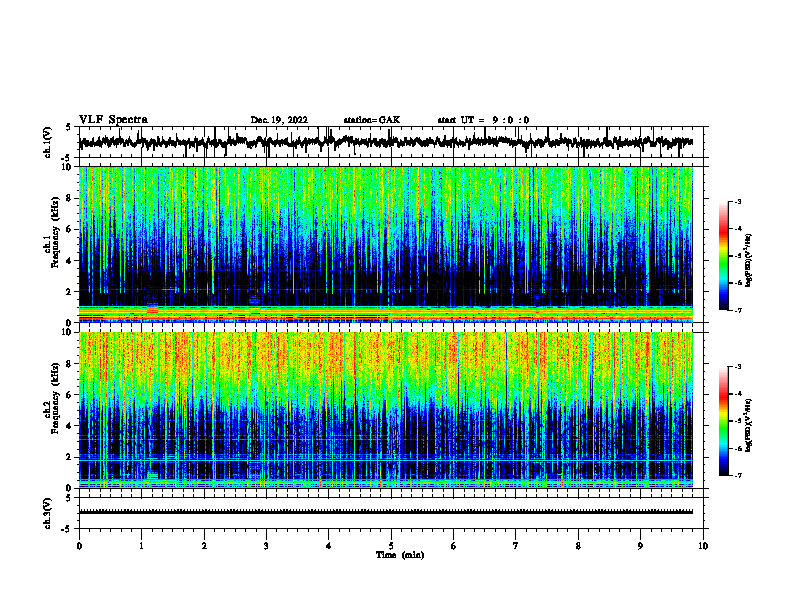The width and height of the screenshot is (792, 612).
Task: Click time axis tick label "10"
Action: point(703,546)
